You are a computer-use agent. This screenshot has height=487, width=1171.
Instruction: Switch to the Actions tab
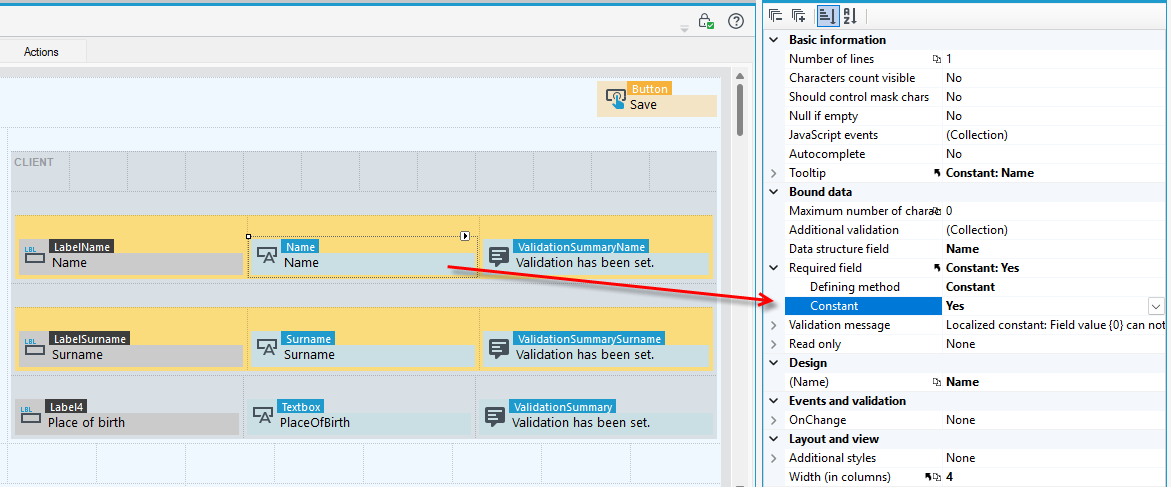pos(41,52)
